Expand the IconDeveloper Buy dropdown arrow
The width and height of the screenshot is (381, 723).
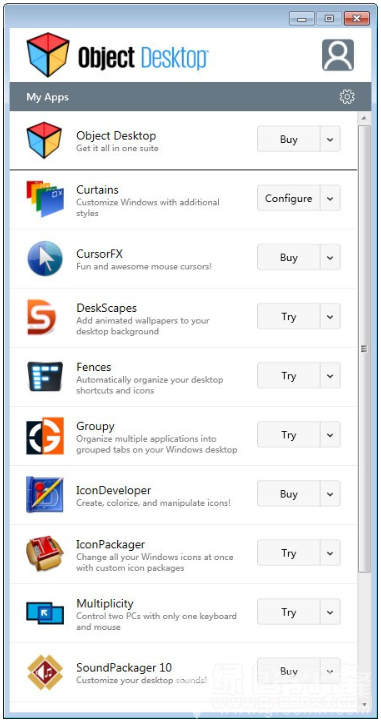tap(330, 494)
